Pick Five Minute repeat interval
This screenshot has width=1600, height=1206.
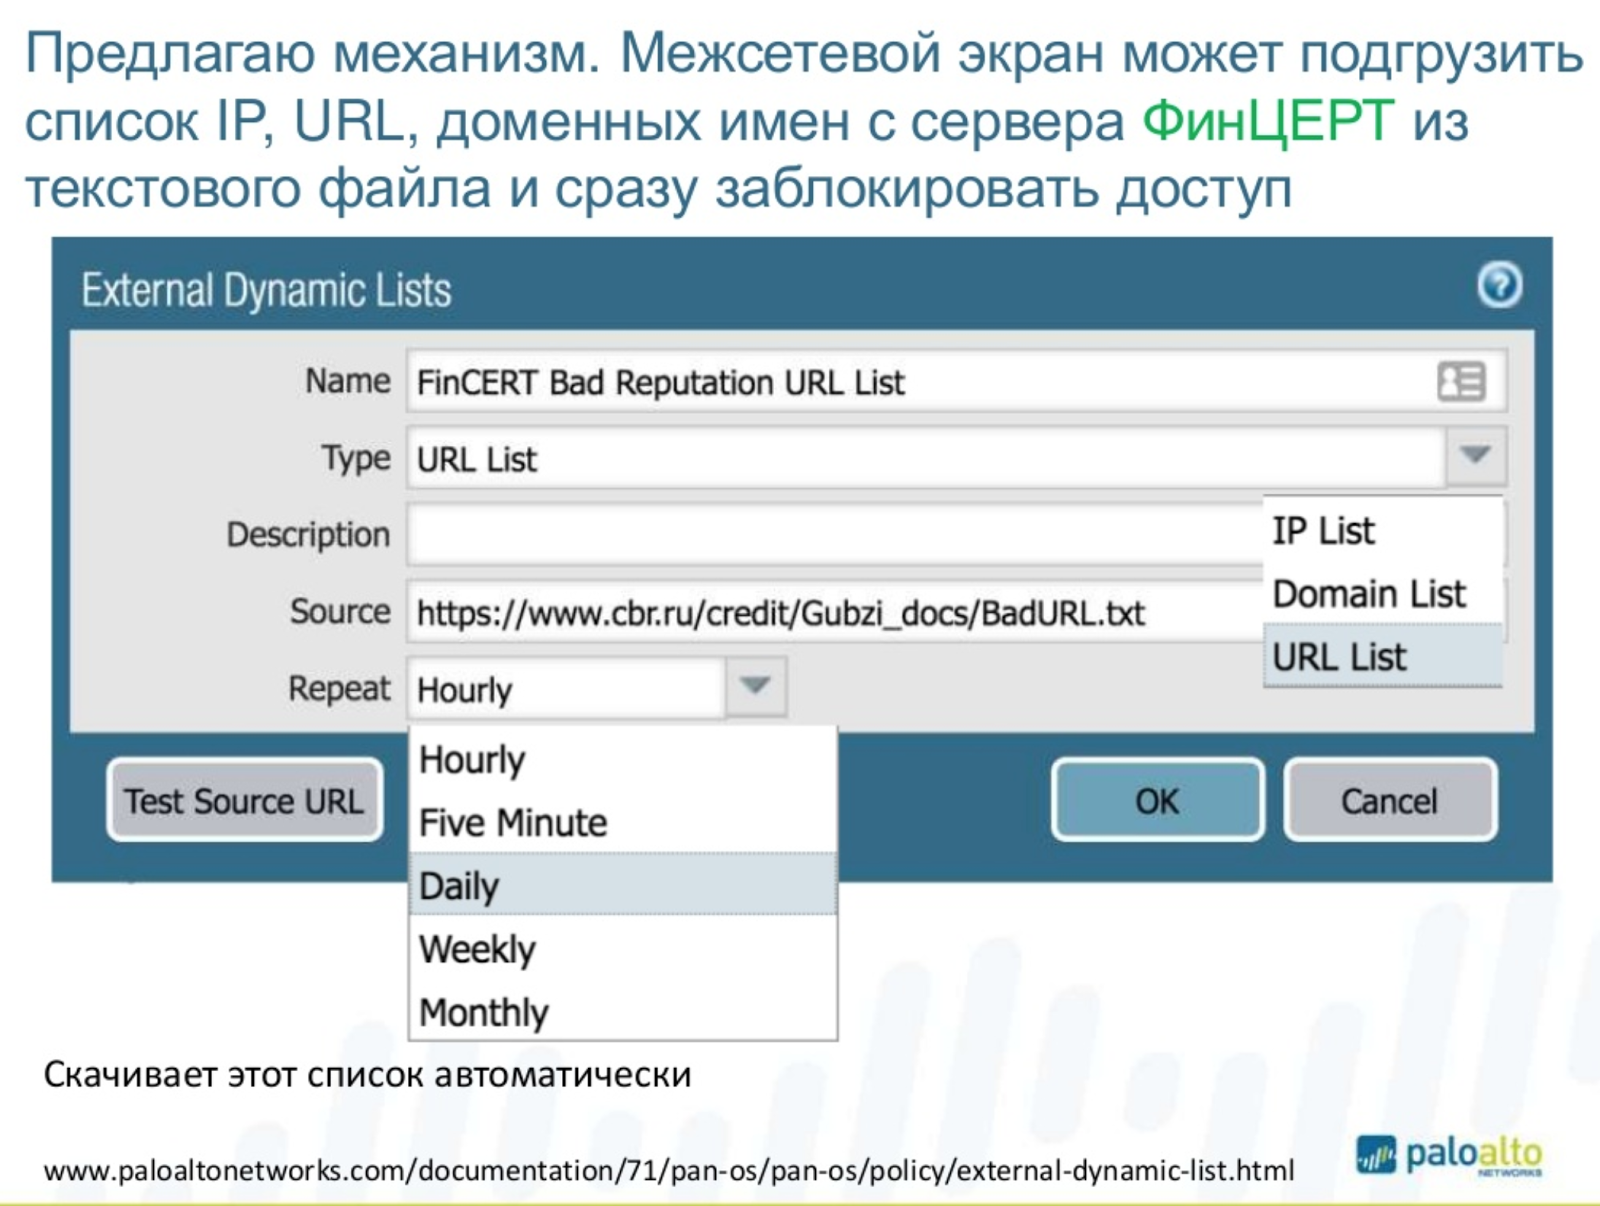click(623, 822)
